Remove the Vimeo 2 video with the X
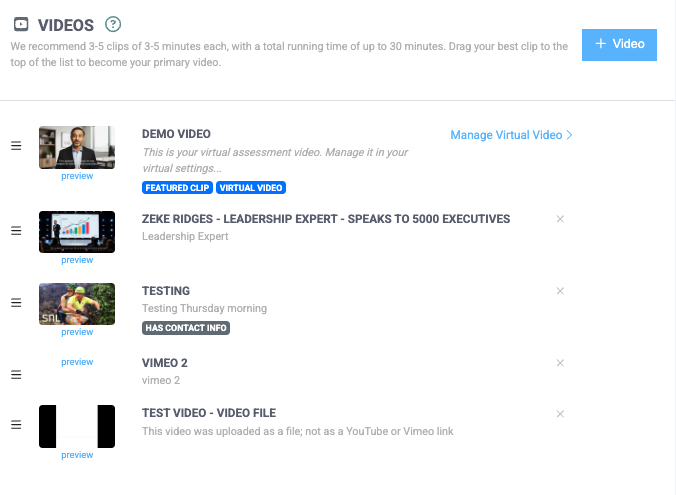 560,363
